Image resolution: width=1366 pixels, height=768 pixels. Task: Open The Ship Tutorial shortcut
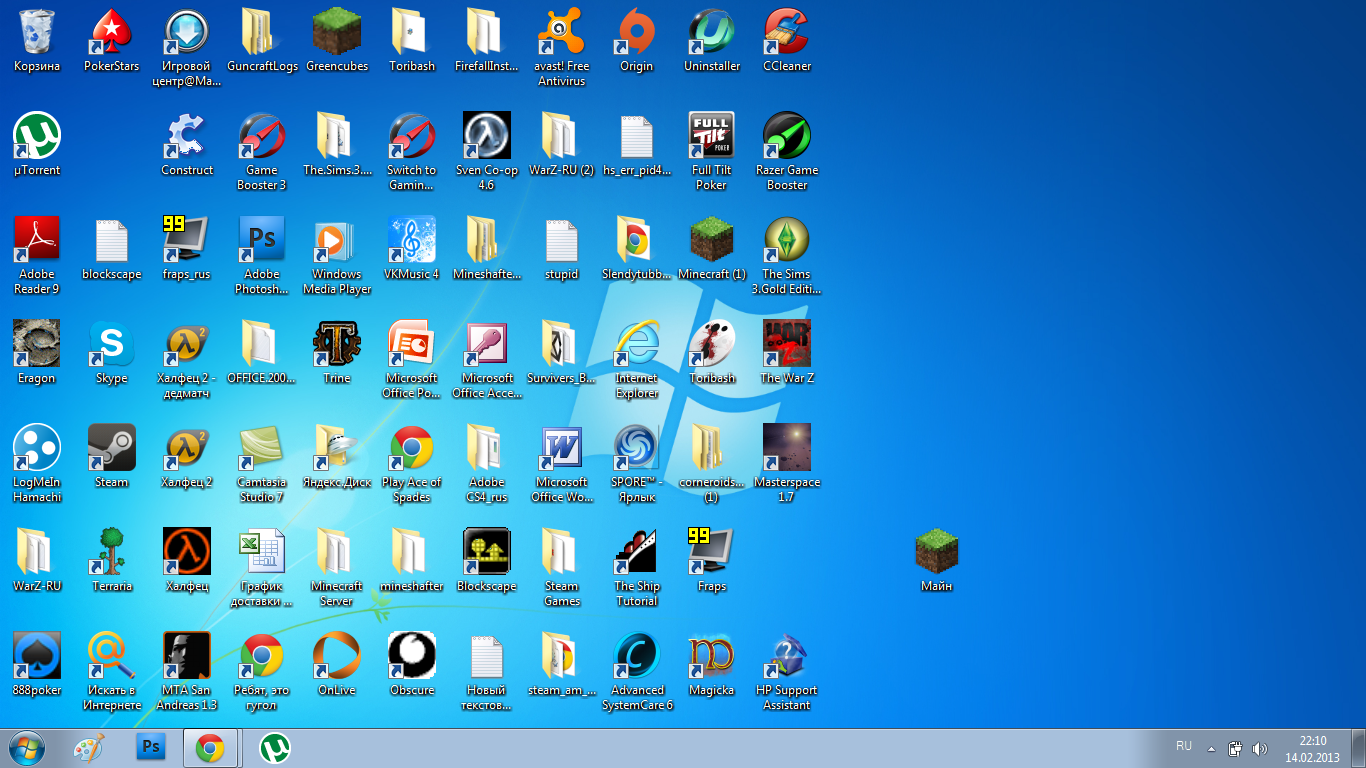(x=637, y=552)
